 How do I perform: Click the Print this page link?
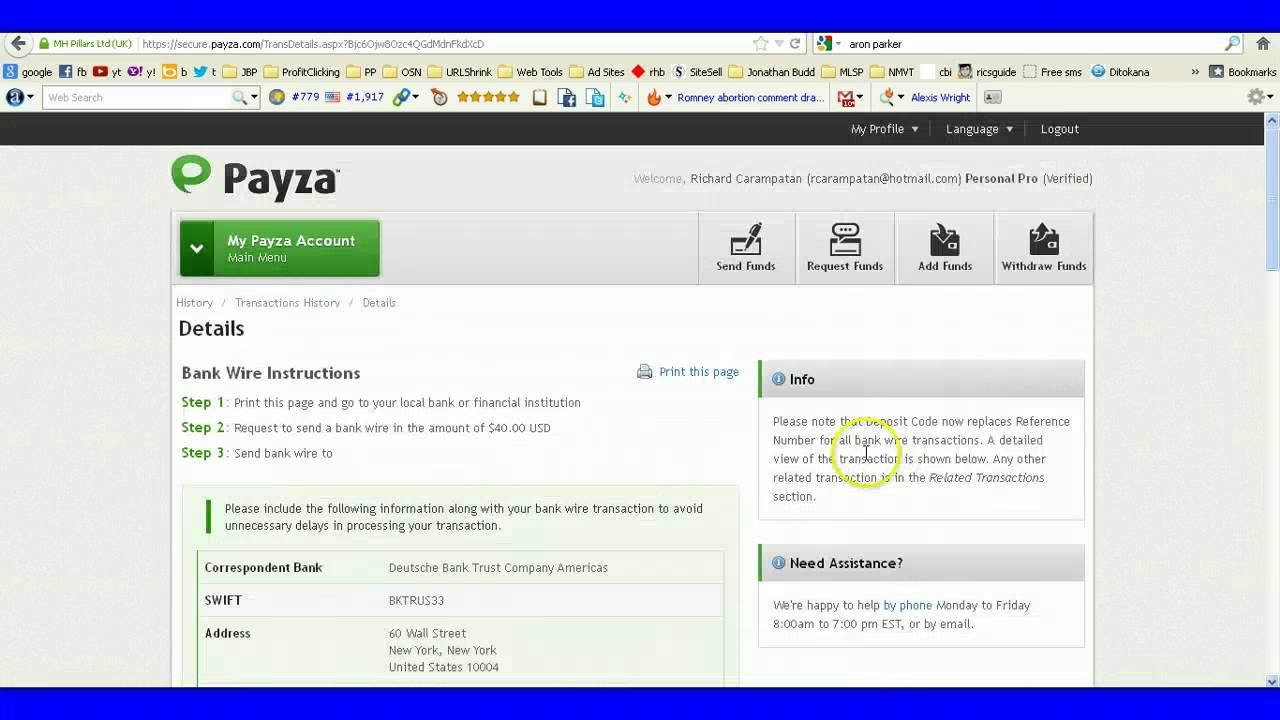(x=699, y=372)
